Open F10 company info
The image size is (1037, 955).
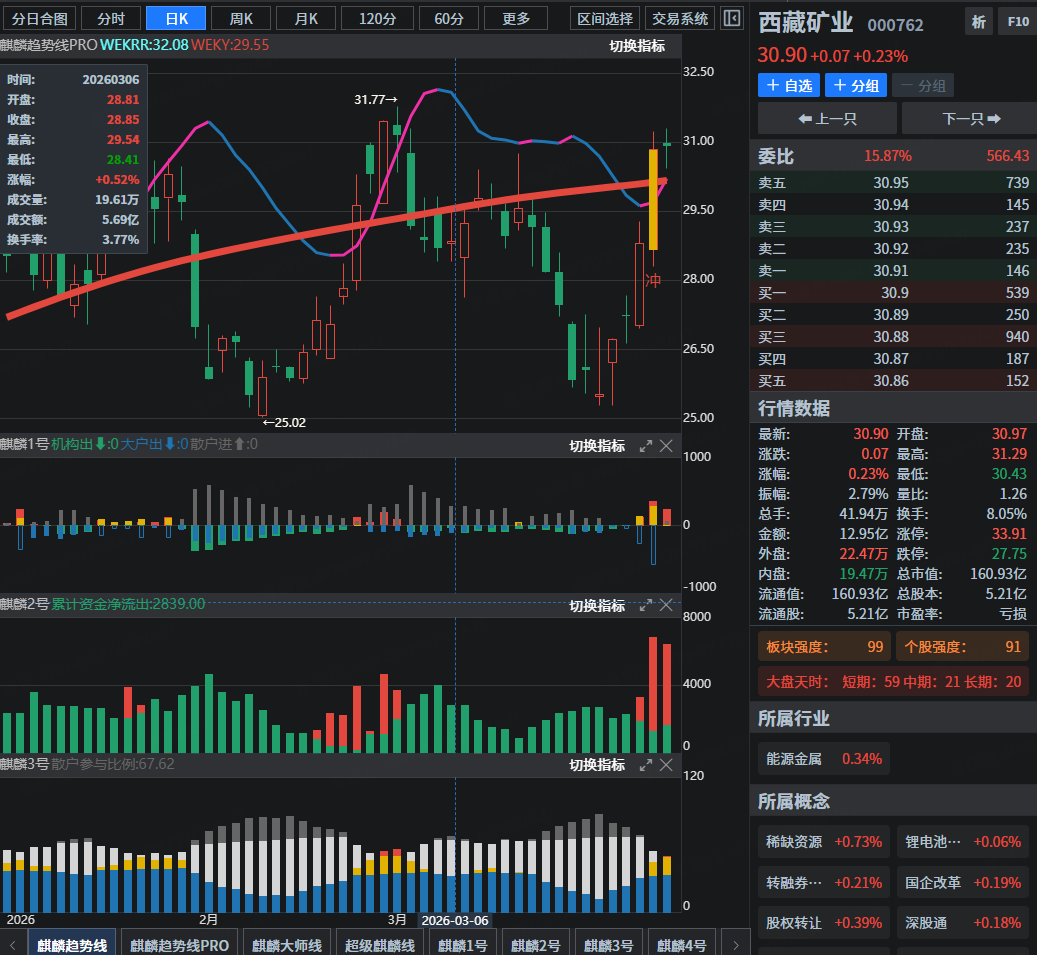pos(1017,21)
